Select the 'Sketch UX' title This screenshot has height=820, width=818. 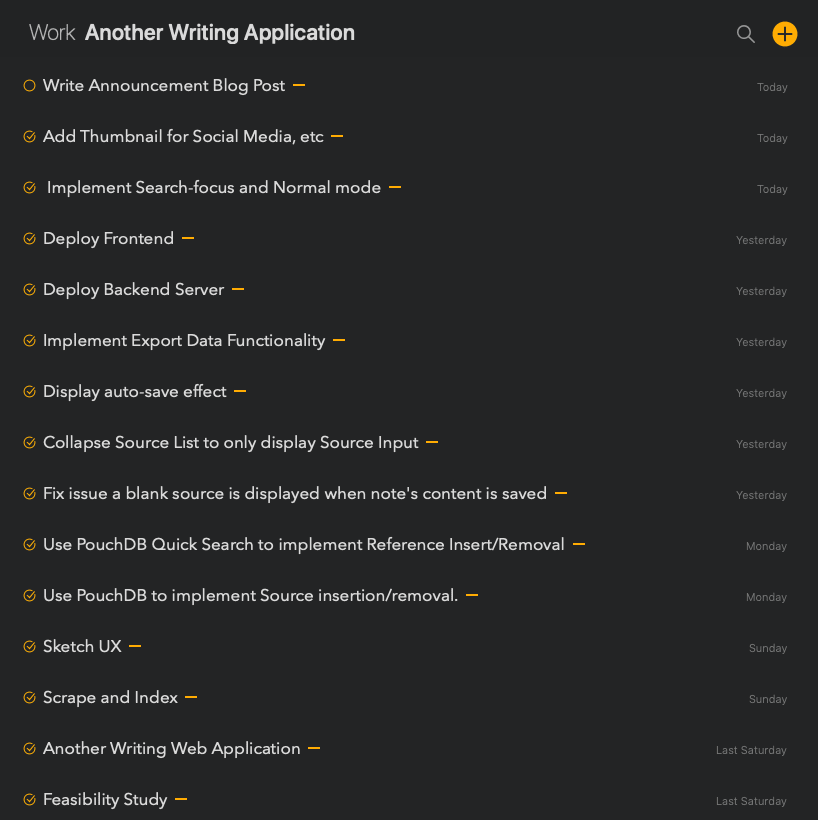pyautogui.click(x=82, y=646)
